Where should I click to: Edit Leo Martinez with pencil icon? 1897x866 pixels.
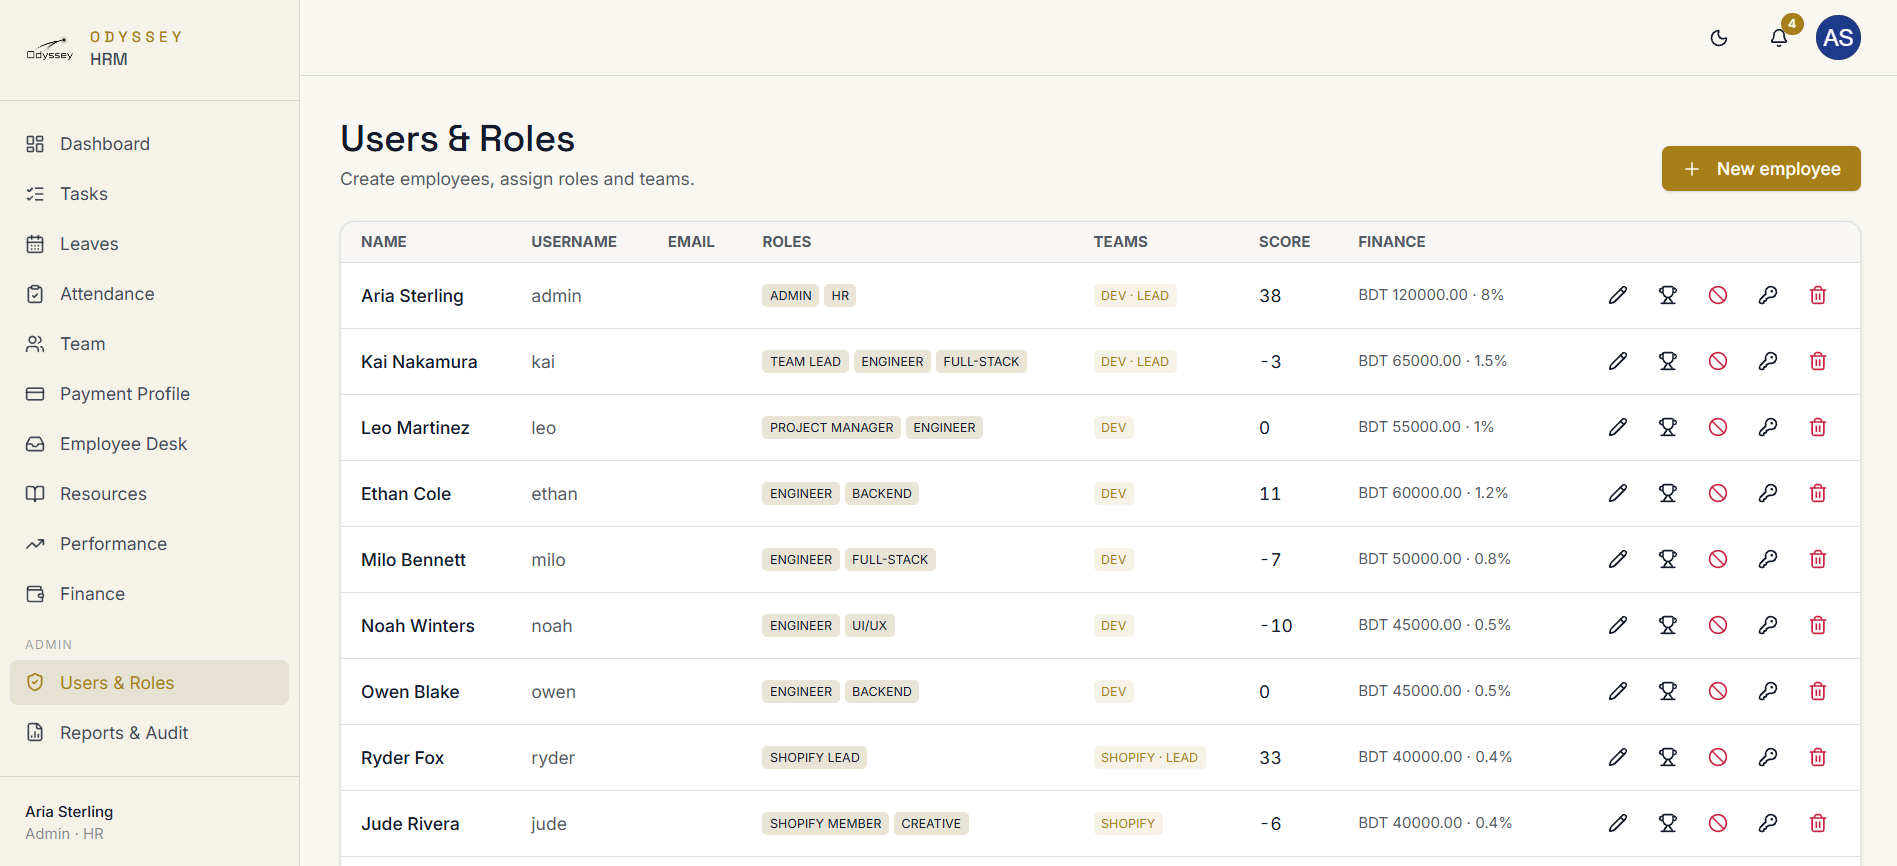pos(1618,427)
